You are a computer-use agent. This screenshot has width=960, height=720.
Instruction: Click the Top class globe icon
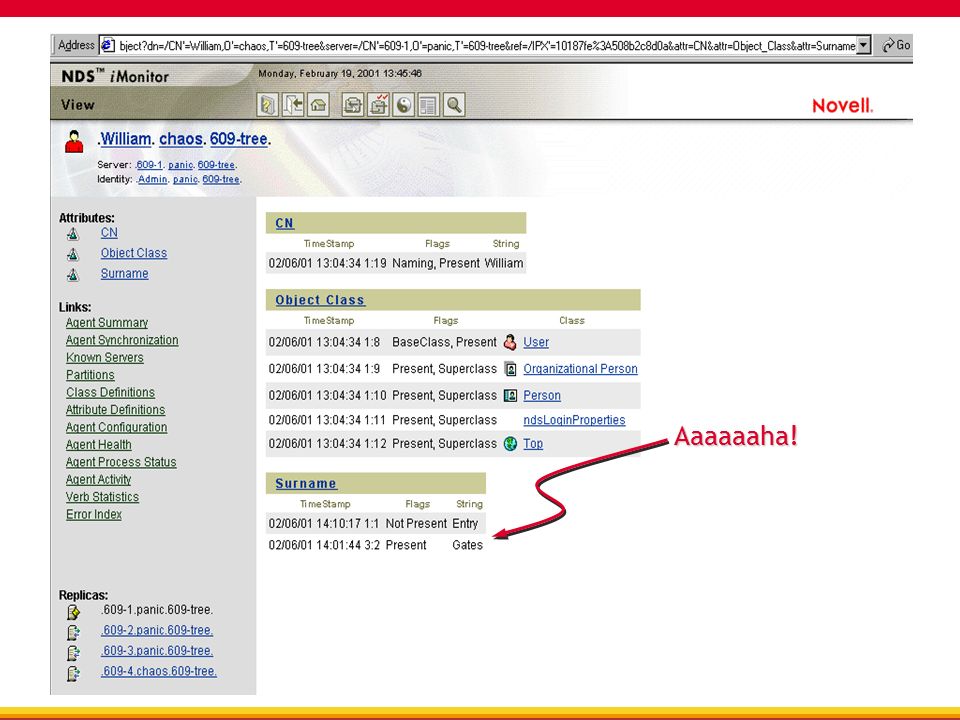click(510, 444)
